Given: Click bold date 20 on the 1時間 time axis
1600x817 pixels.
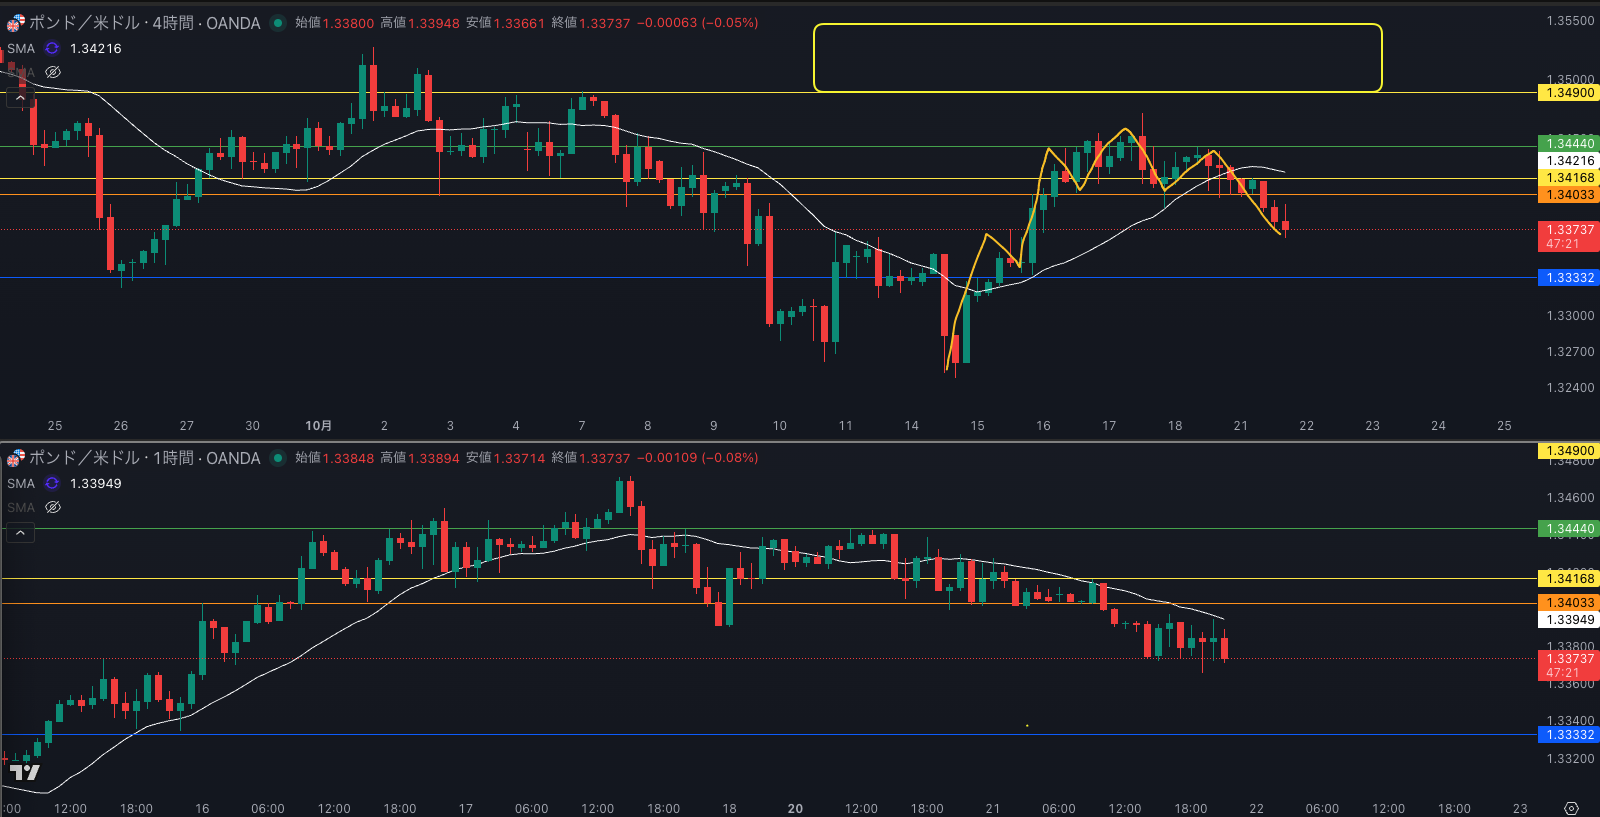Looking at the screenshot, I should click(795, 809).
